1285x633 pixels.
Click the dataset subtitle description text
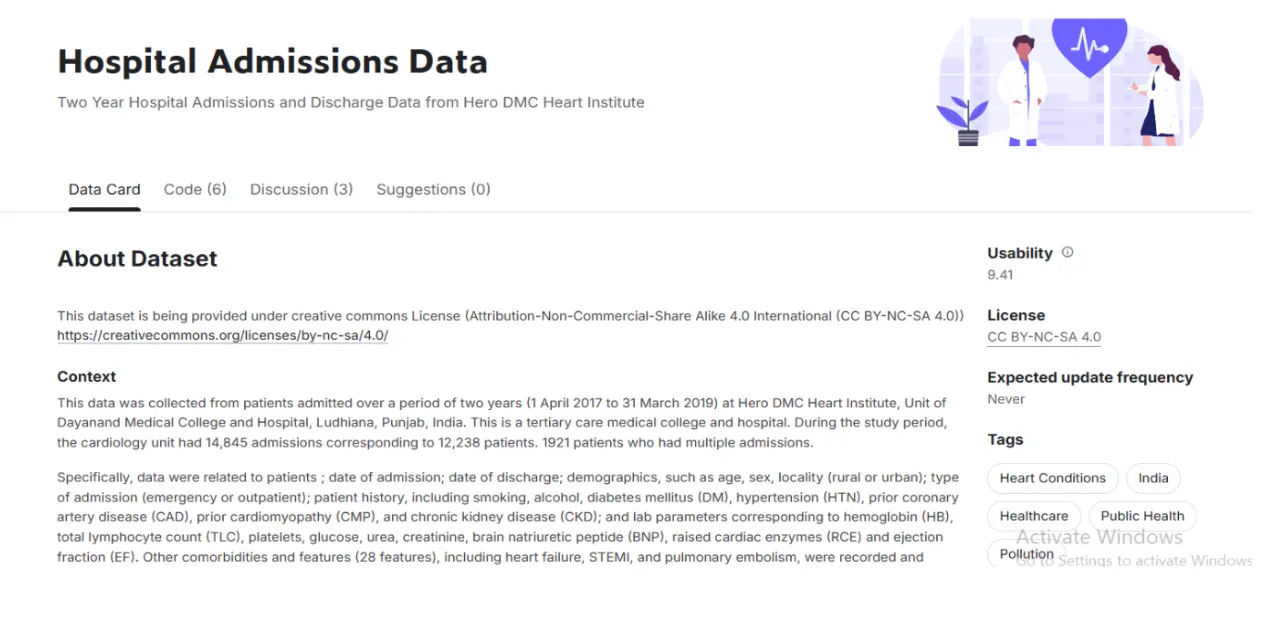click(x=351, y=102)
